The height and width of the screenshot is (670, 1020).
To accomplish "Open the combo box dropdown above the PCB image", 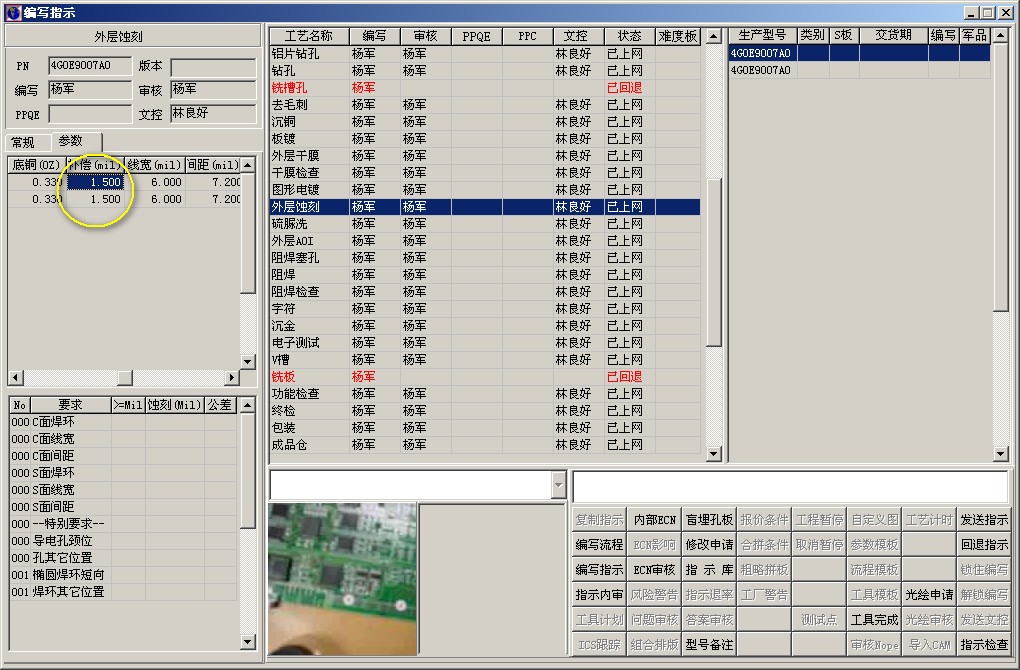I will coord(558,485).
